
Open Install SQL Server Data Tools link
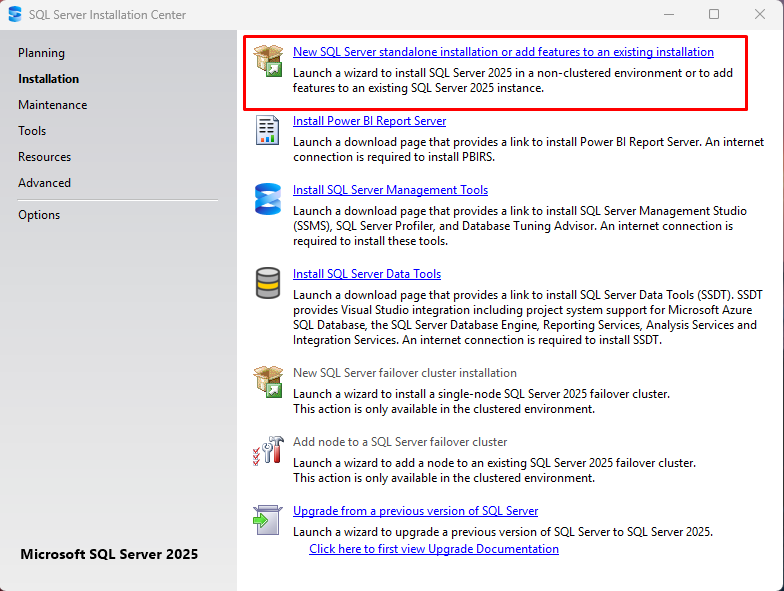[x=367, y=274]
